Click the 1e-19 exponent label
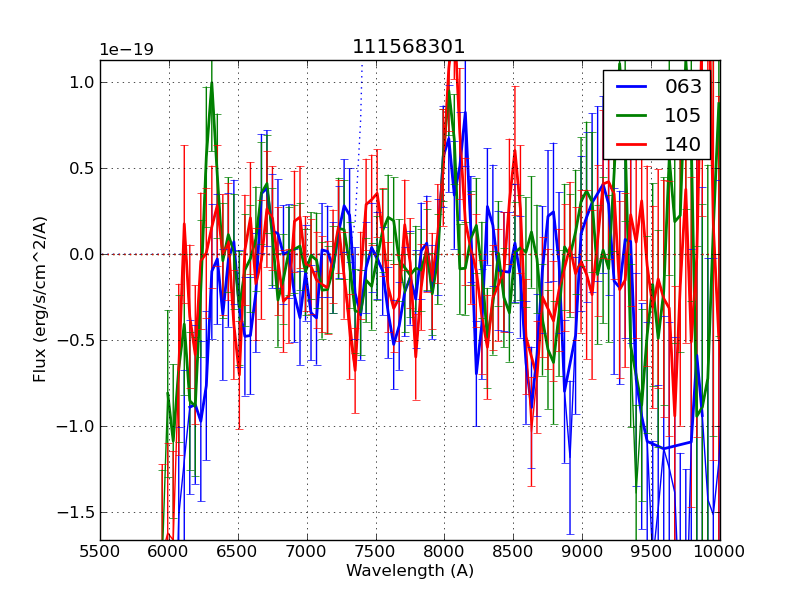The width and height of the screenshot is (800, 600). [126, 50]
